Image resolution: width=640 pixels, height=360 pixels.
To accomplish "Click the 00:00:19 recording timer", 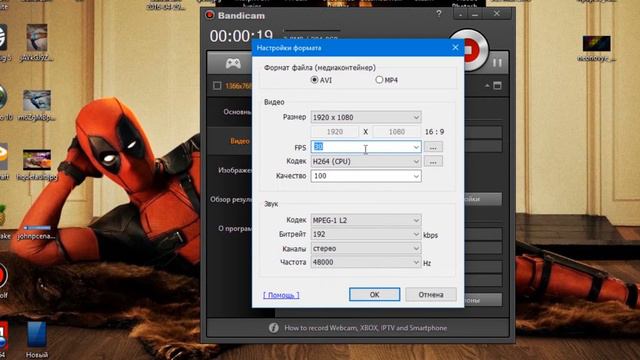I will pyautogui.click(x=241, y=36).
